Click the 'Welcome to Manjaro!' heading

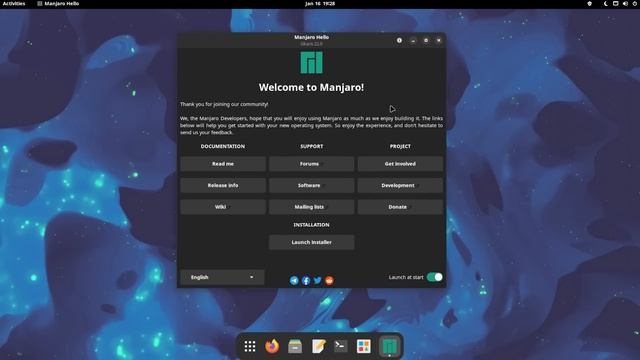tap(311, 87)
